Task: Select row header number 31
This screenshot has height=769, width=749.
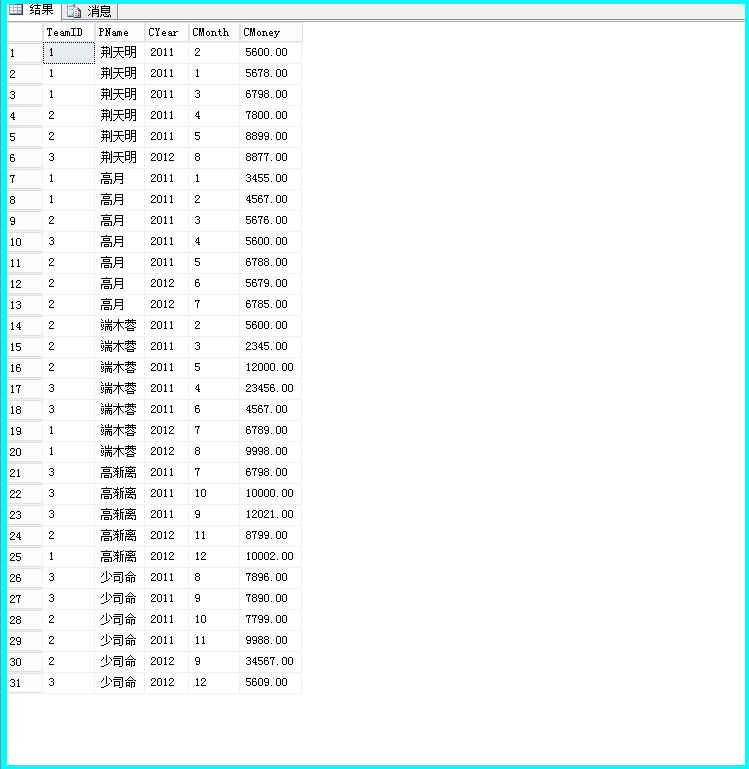Action: [x=25, y=683]
